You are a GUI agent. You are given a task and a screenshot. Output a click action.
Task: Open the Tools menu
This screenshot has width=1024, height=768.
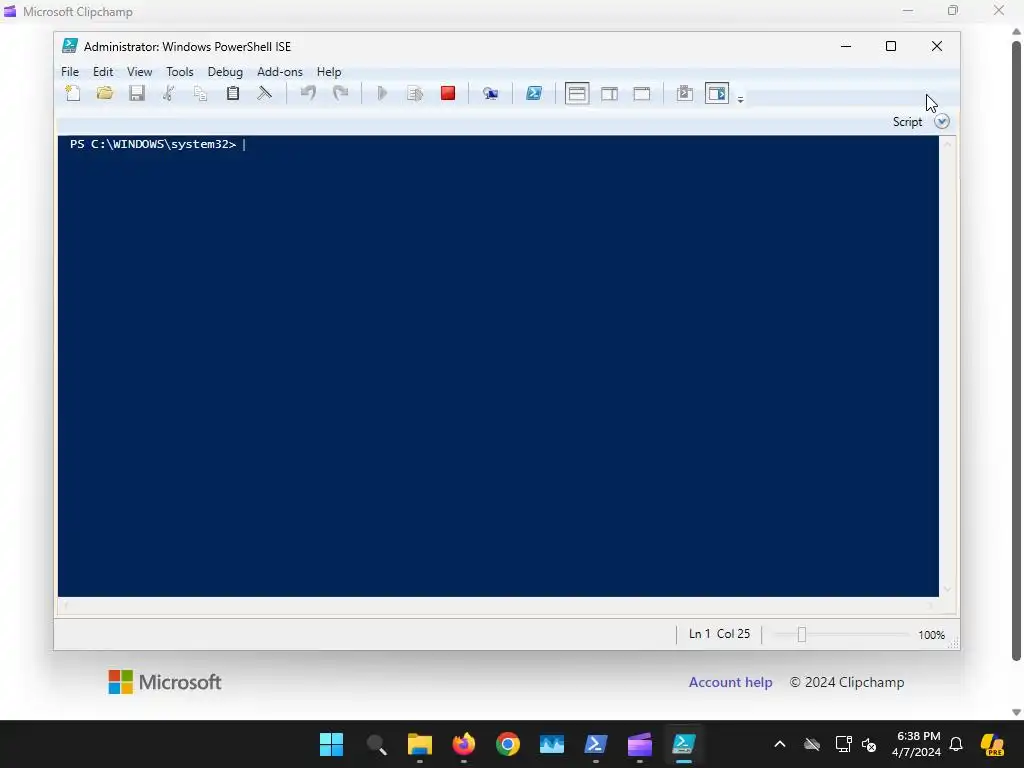coord(180,72)
